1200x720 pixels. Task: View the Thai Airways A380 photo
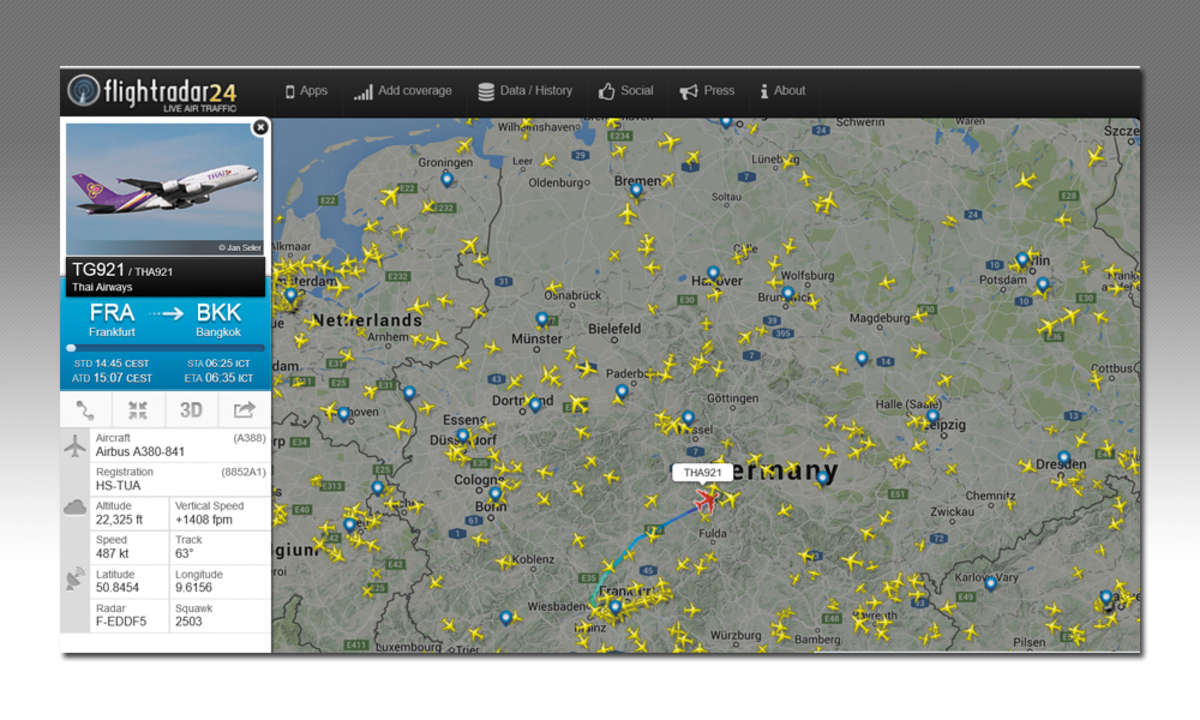[165, 189]
